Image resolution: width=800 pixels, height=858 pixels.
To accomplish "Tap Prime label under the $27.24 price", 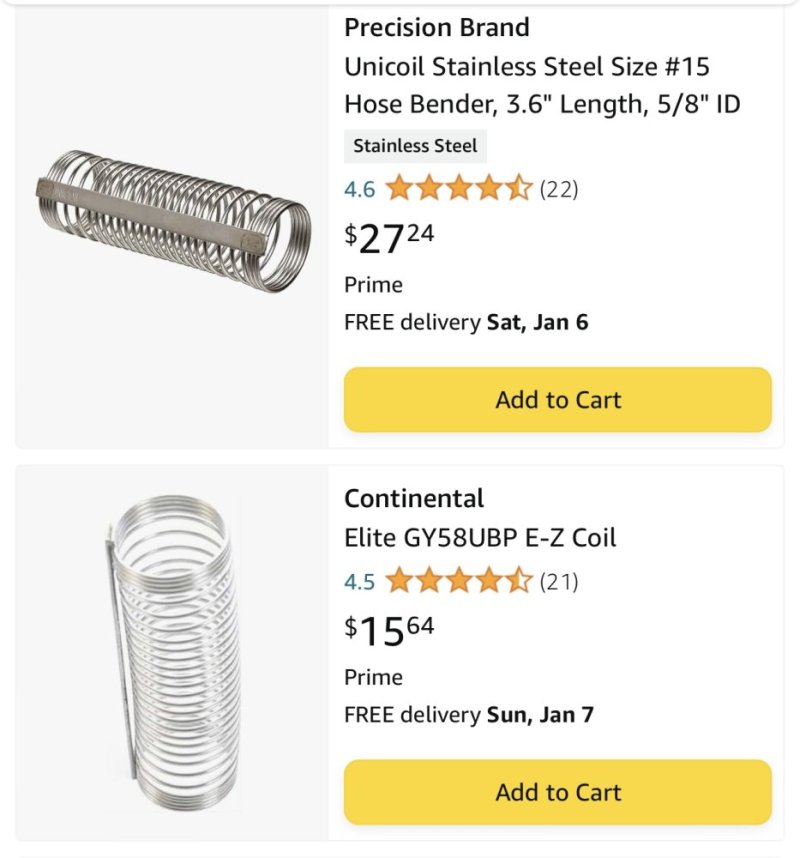I will click(373, 285).
